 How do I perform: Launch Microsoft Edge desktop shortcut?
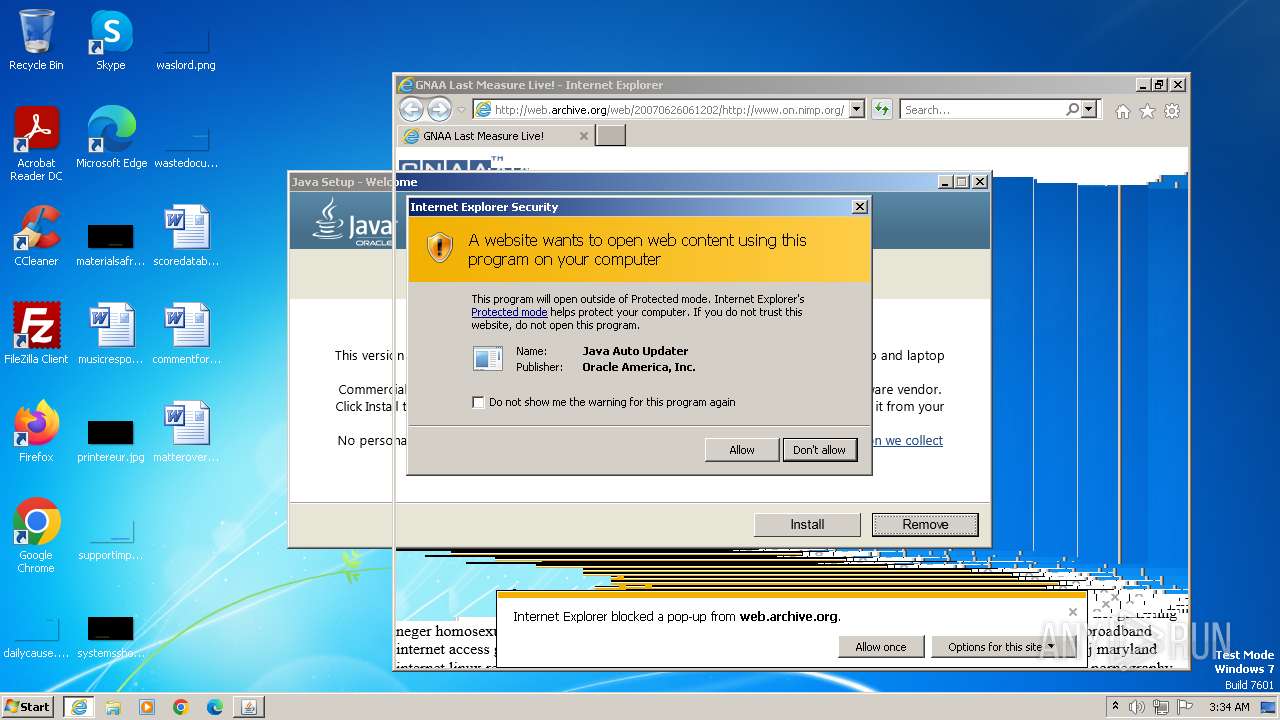(x=111, y=138)
